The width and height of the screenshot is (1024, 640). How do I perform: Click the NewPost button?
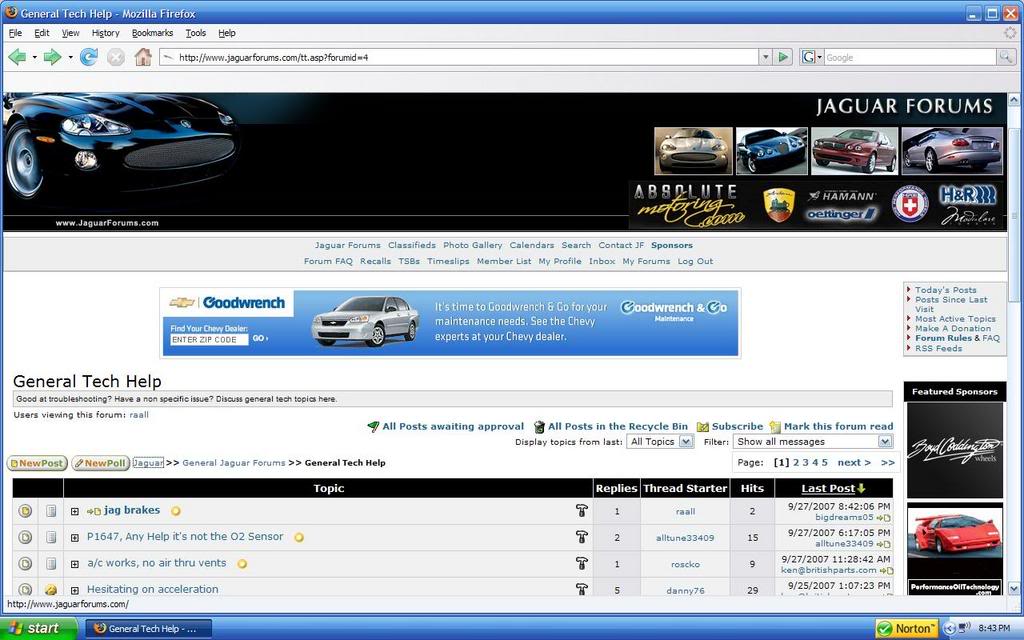(37, 463)
